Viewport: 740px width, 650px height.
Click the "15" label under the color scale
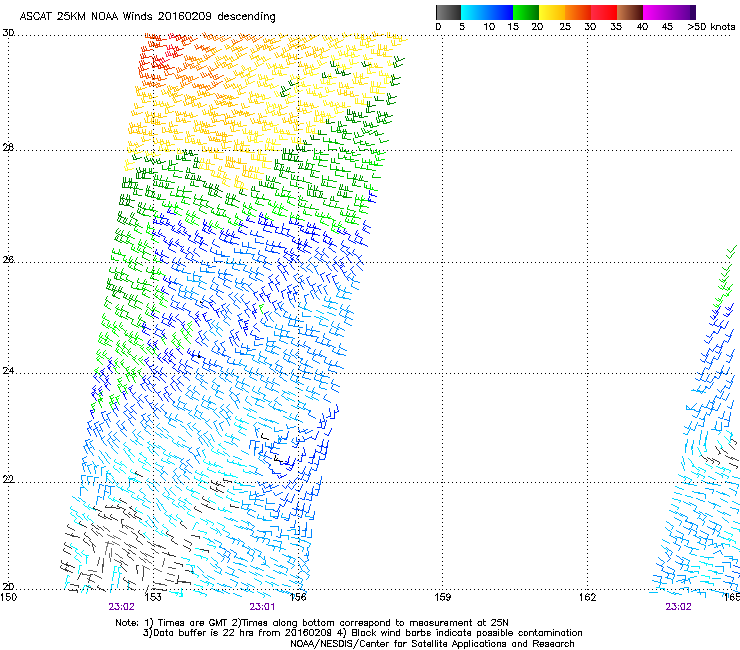pyautogui.click(x=513, y=27)
